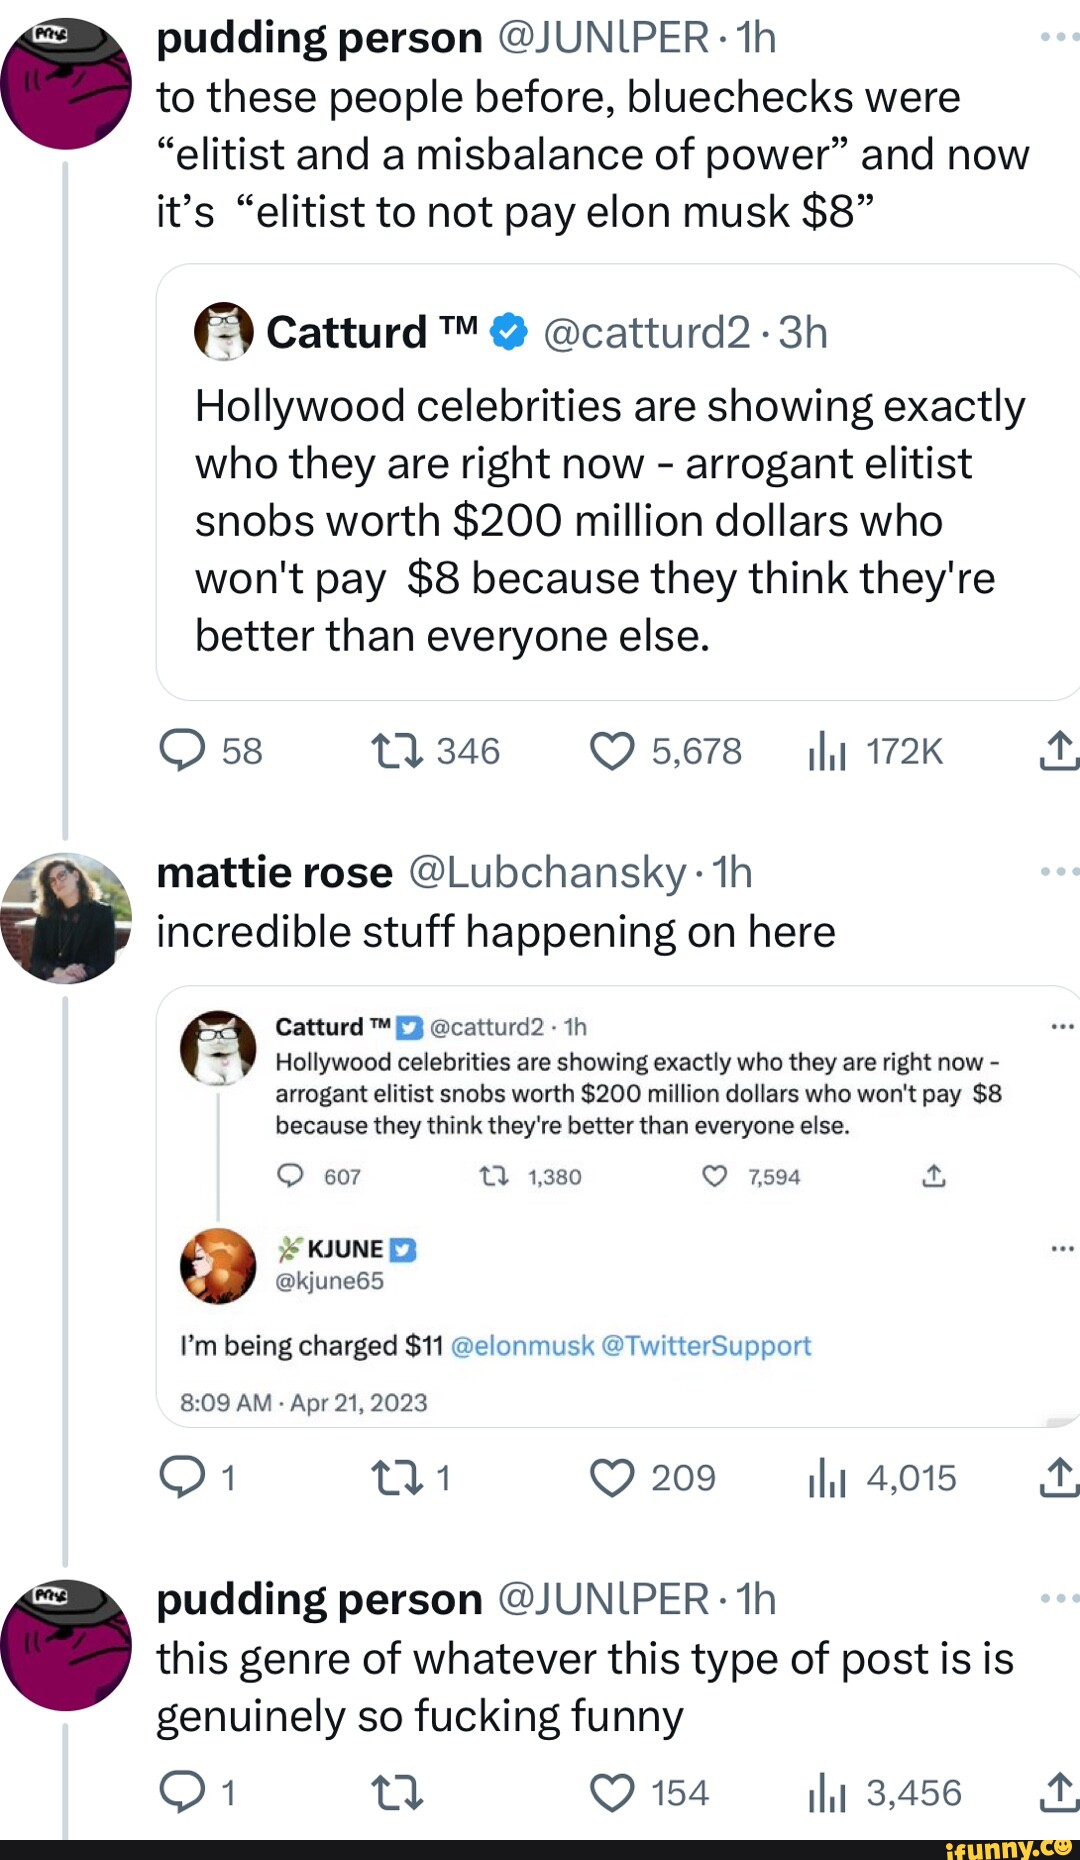The height and width of the screenshot is (1860, 1080).
Task: Retweet mattie rose's incredible stuff tweet
Action: (397, 1477)
